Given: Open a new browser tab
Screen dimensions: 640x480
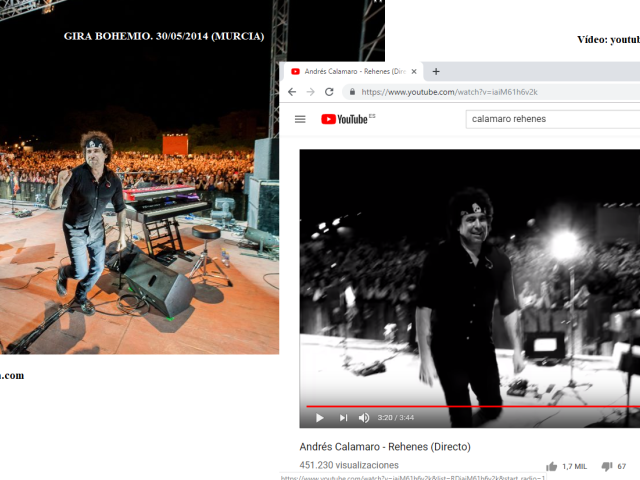Looking at the screenshot, I should pyautogui.click(x=436, y=71).
